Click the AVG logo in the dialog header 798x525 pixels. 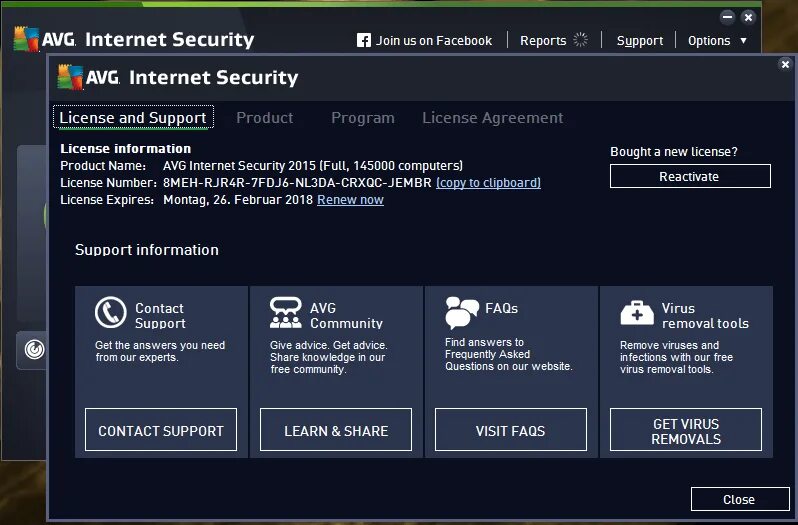(x=70, y=77)
